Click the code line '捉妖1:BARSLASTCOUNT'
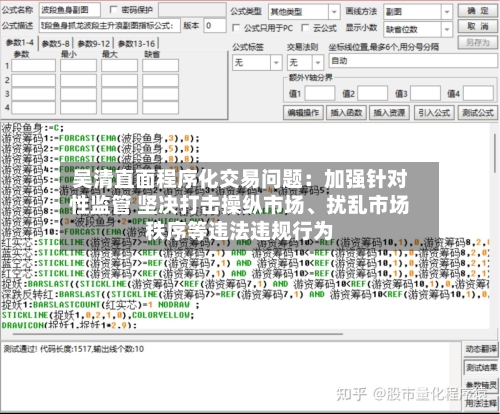Screen dimensions: 500x414 click(x=100, y=305)
